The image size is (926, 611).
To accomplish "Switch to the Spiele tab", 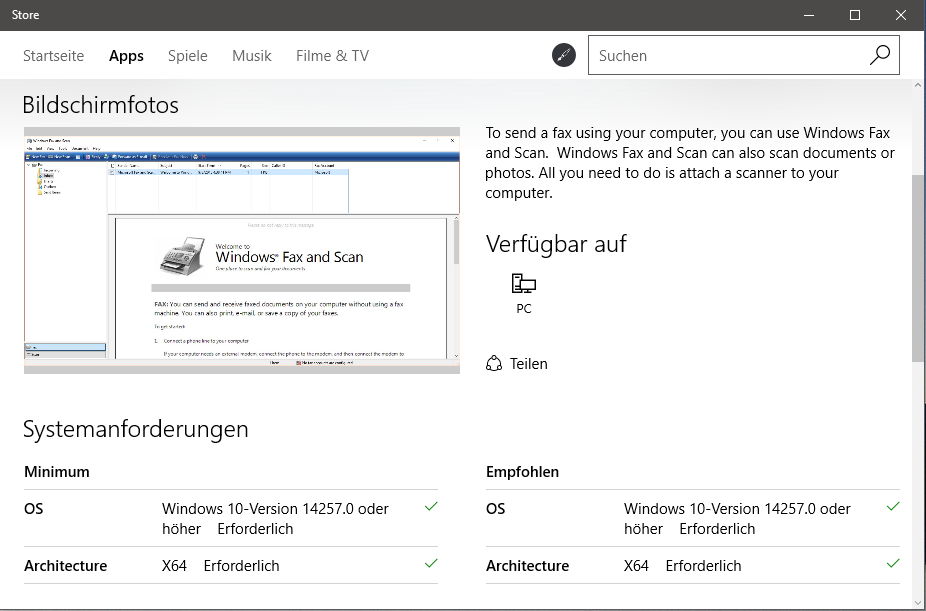I will point(188,55).
